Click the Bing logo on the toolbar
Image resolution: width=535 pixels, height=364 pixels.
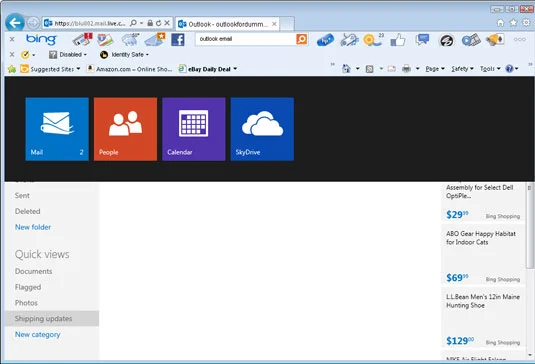(41, 39)
